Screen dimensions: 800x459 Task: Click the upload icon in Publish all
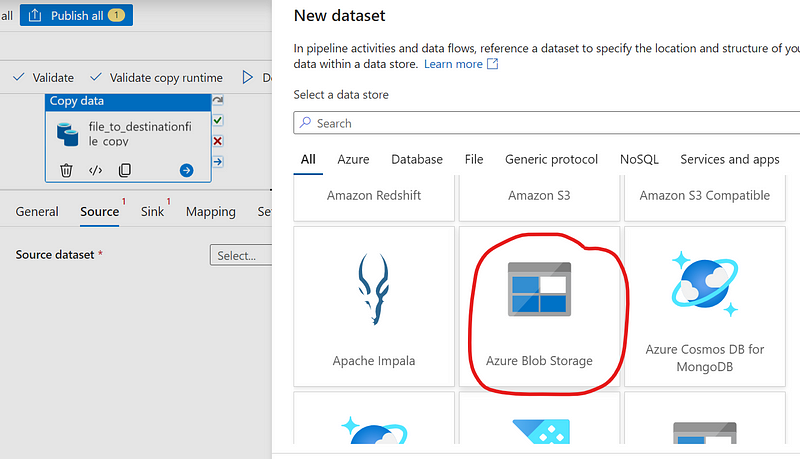coord(35,15)
